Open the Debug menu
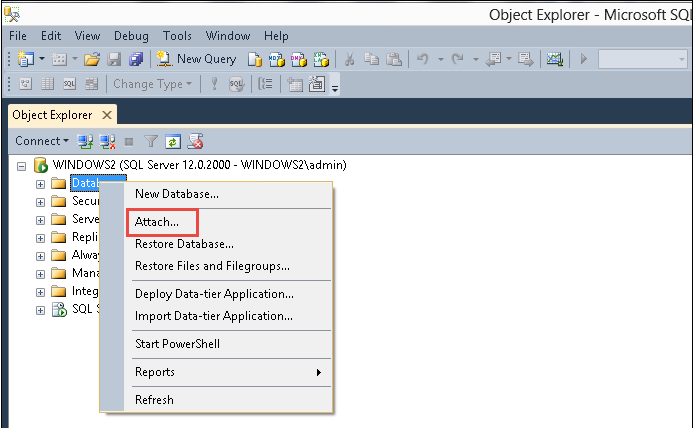Viewport: 700px width, 428px height. (x=131, y=36)
